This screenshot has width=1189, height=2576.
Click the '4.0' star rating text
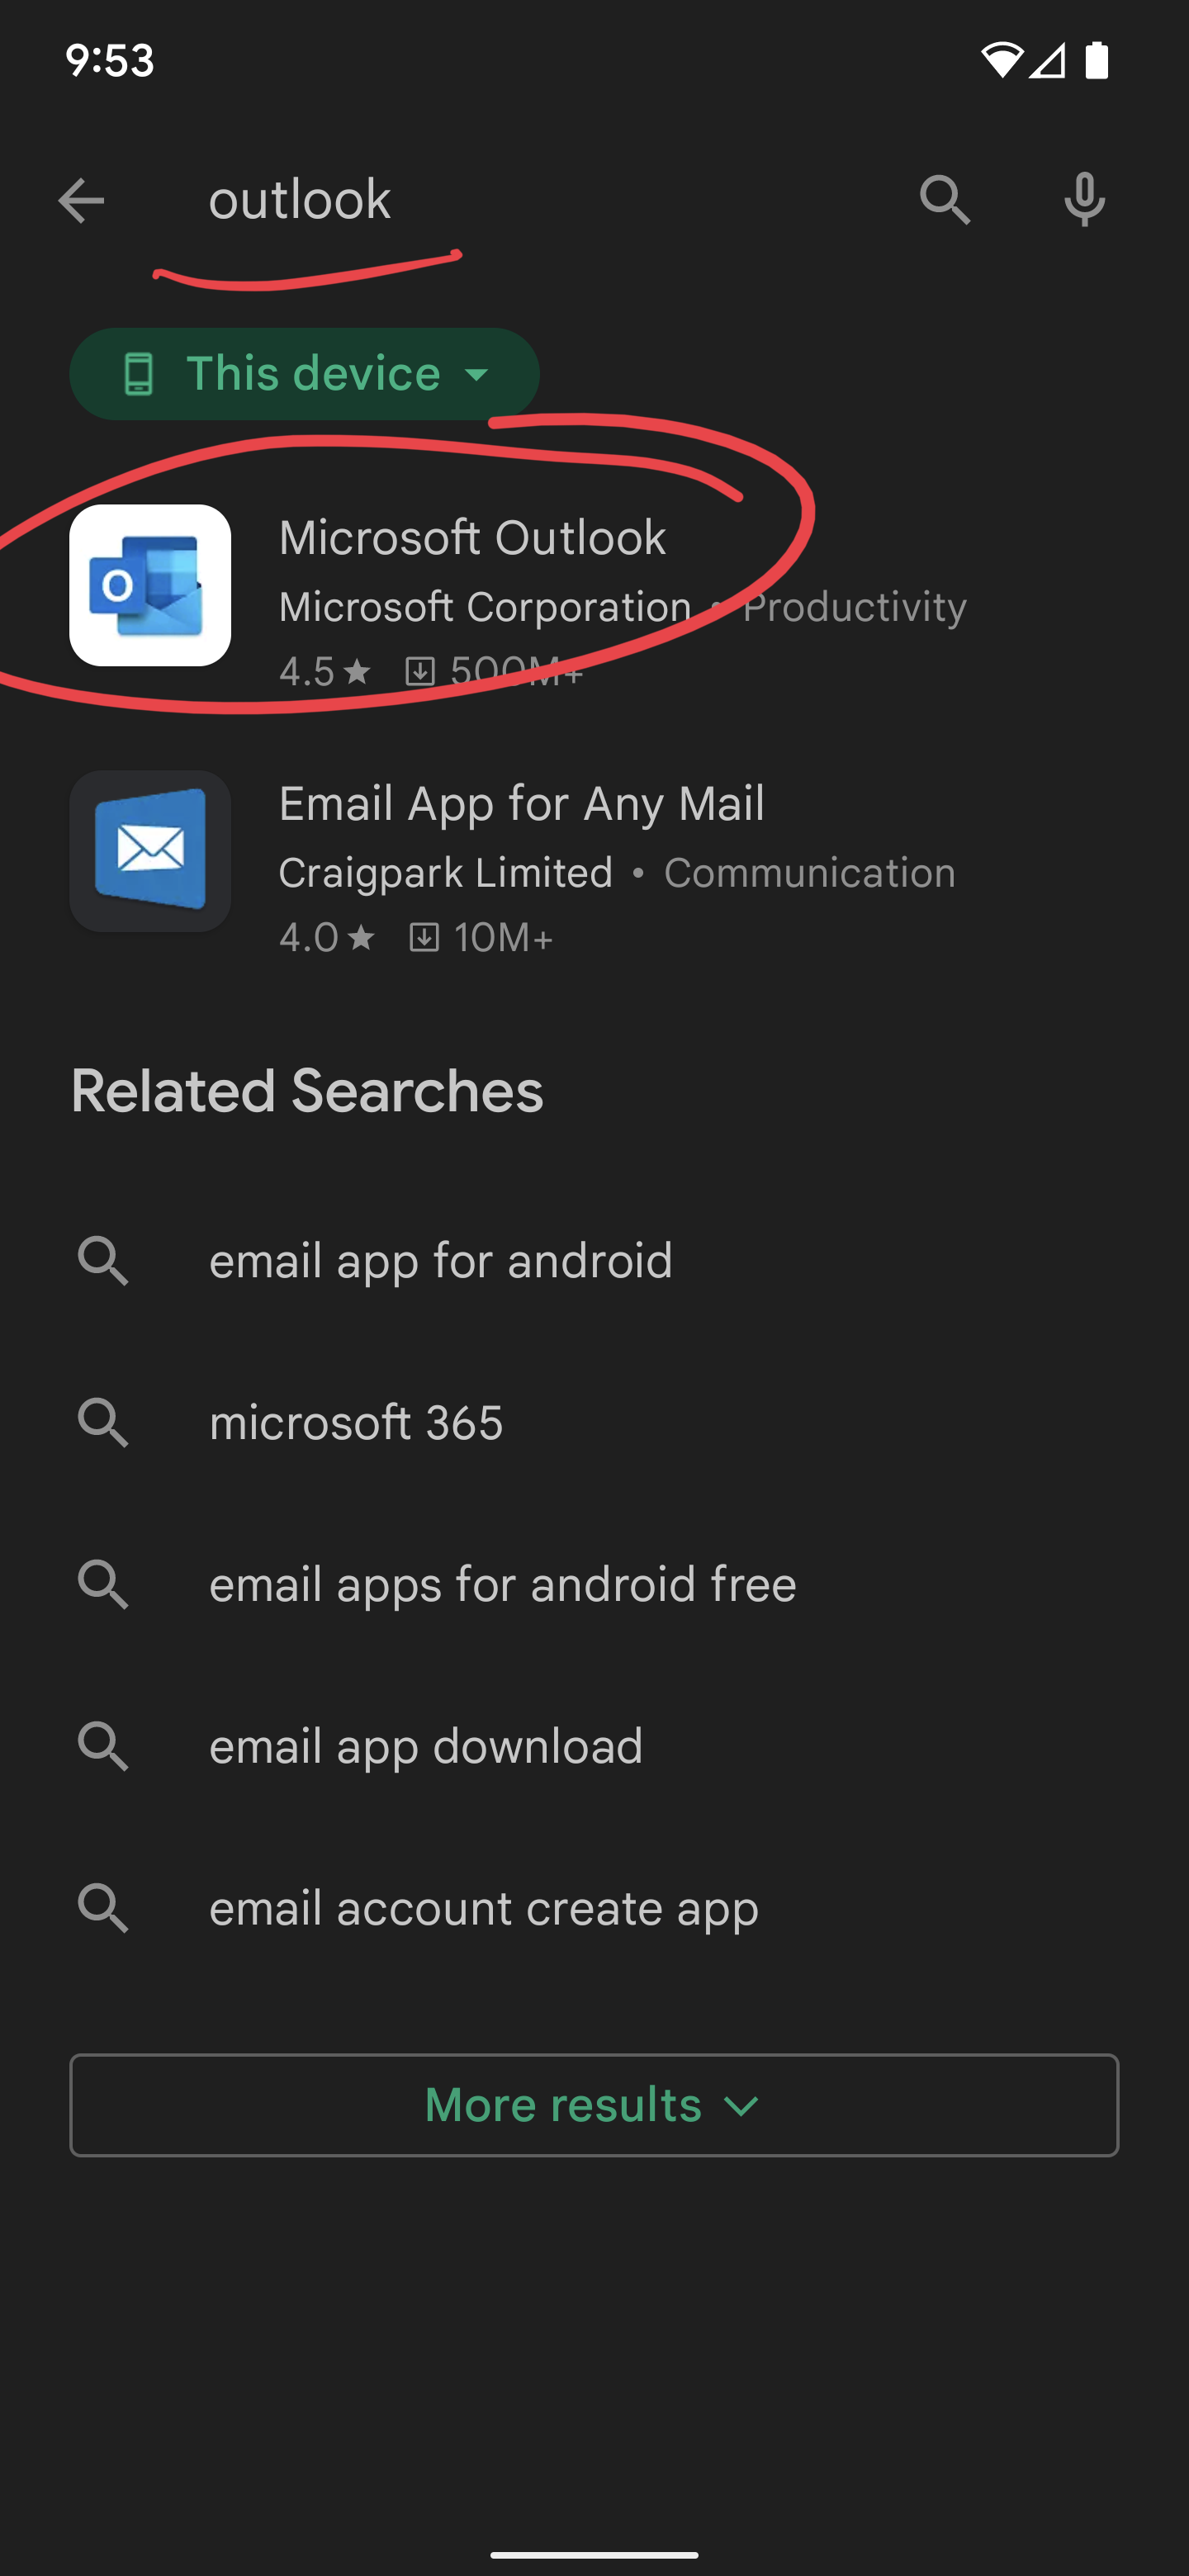(326, 938)
